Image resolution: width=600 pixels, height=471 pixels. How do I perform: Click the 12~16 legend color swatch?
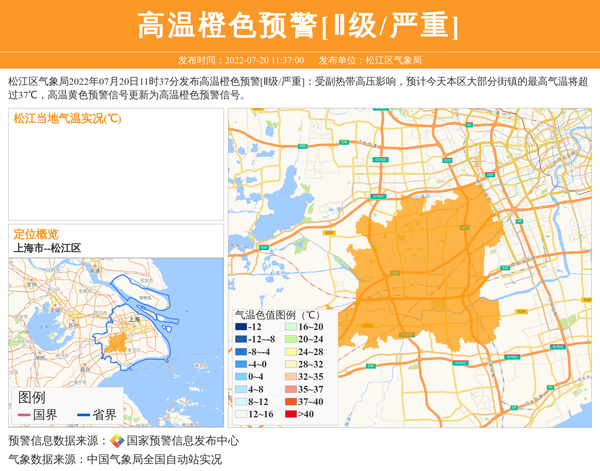[241, 413]
